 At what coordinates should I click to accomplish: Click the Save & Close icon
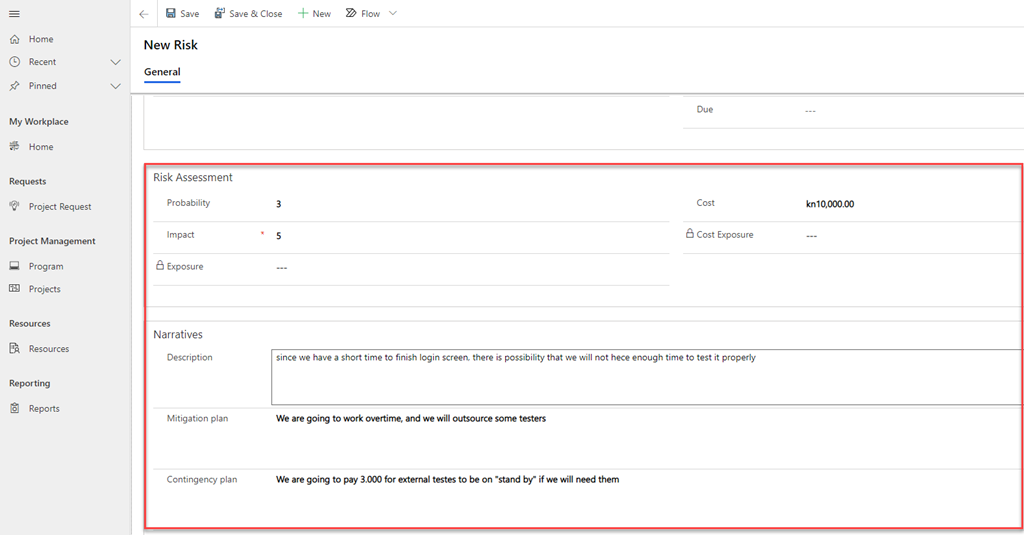click(x=220, y=14)
